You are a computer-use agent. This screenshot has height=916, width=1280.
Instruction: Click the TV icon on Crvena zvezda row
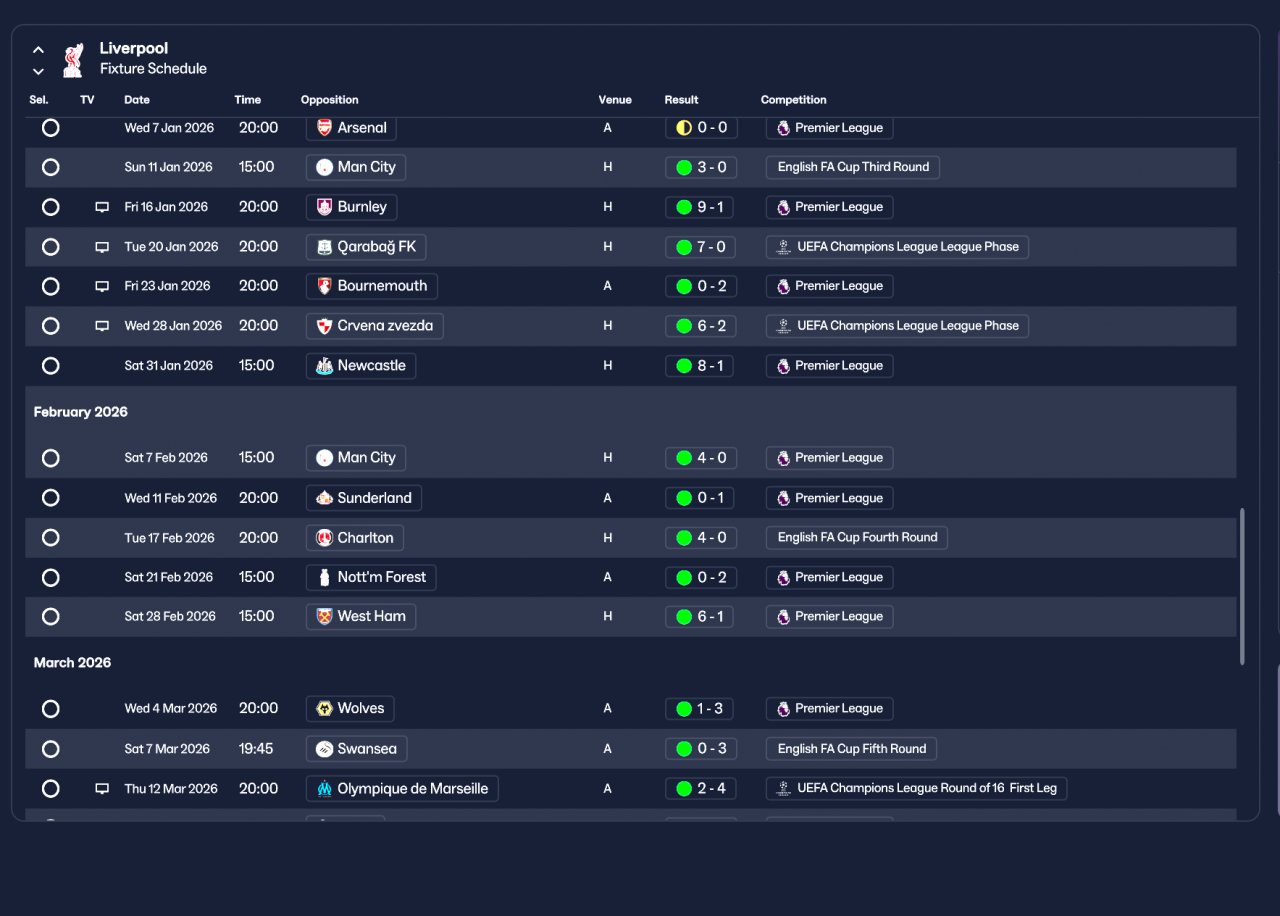(102, 326)
